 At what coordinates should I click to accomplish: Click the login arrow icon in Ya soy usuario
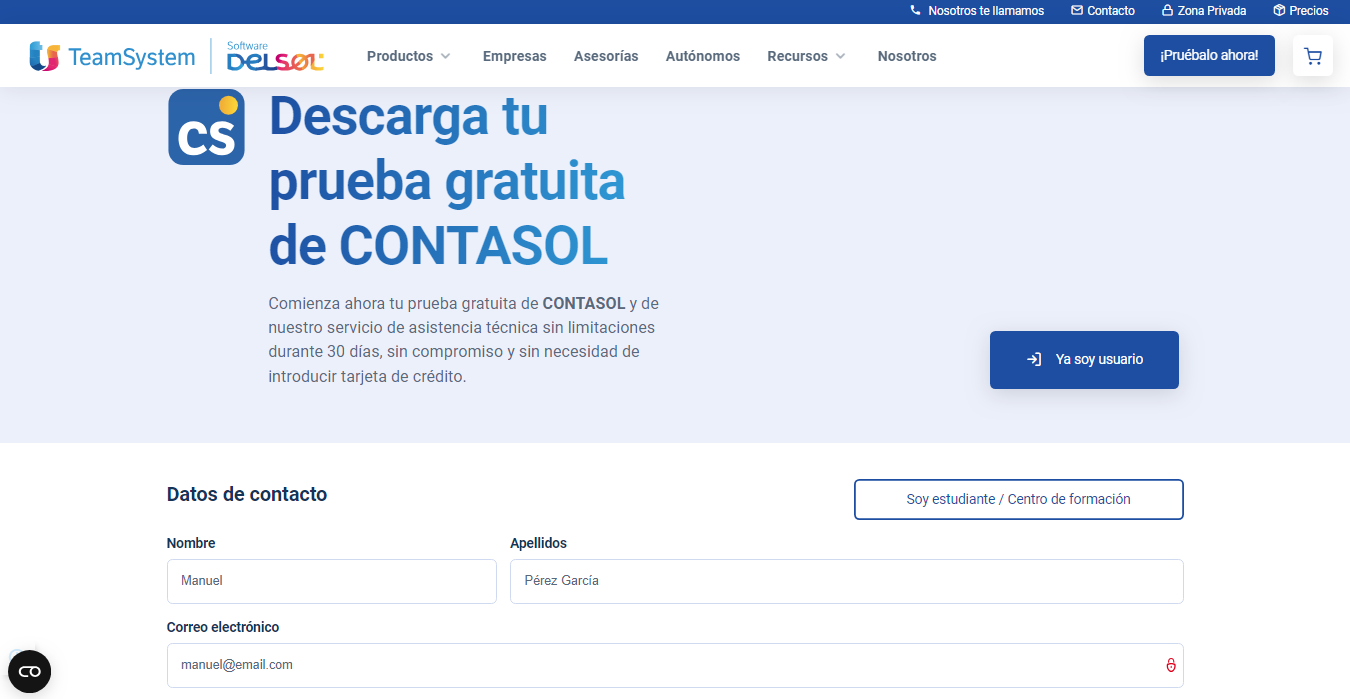1034,359
